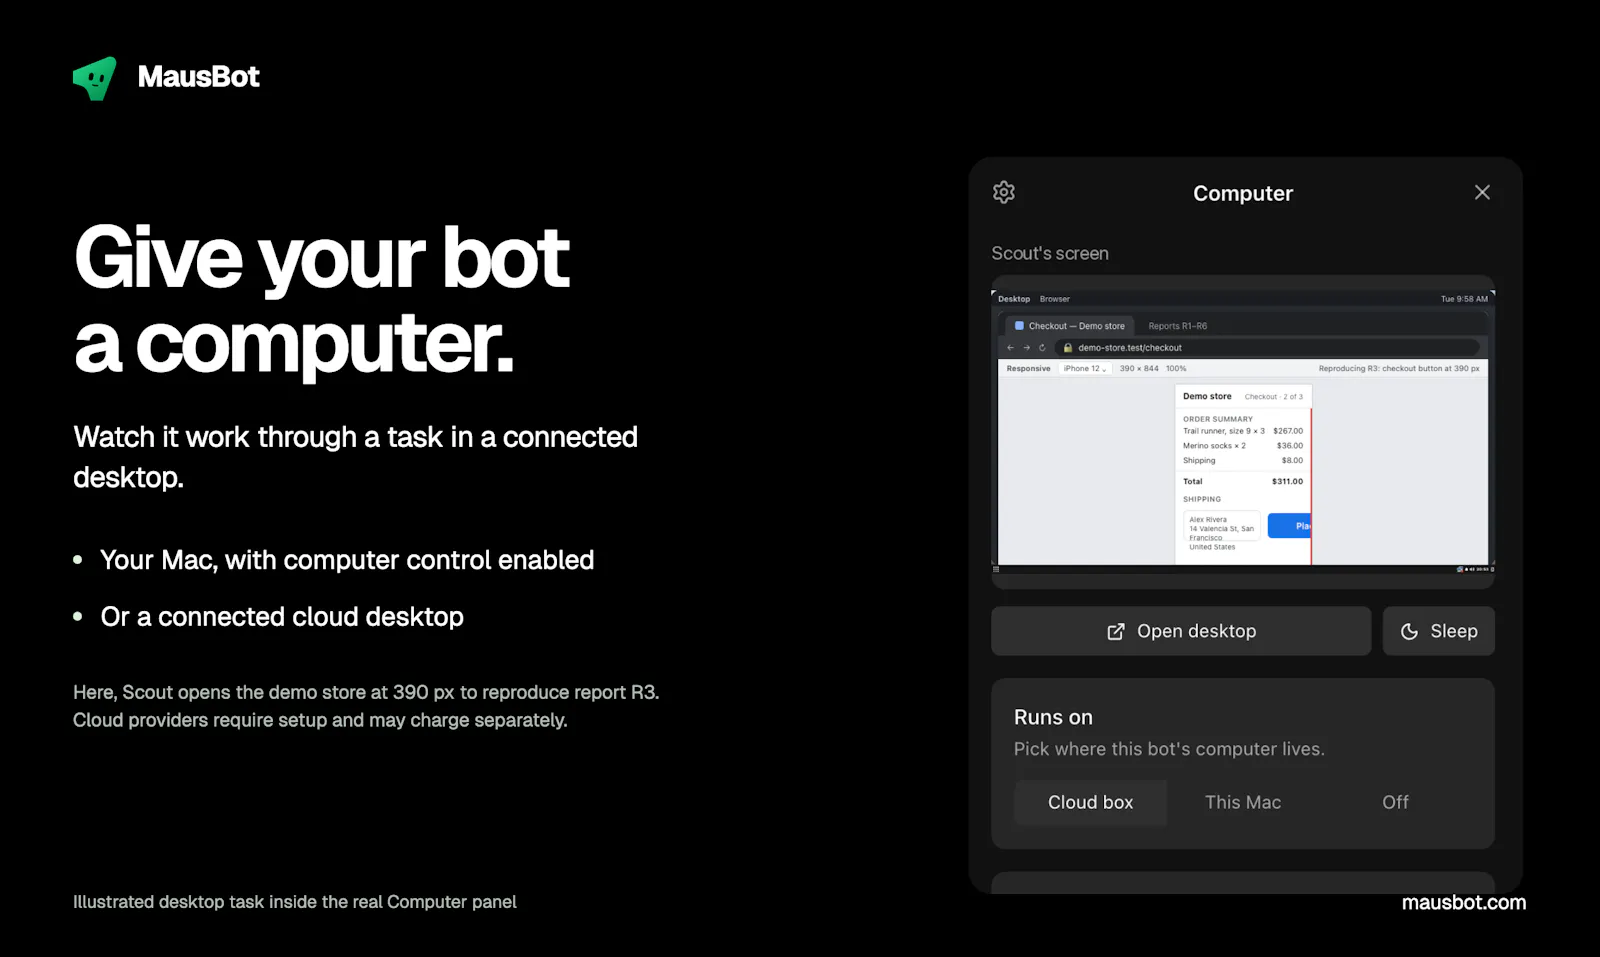
Task: Click the MausBot brand name text
Action: click(x=199, y=77)
